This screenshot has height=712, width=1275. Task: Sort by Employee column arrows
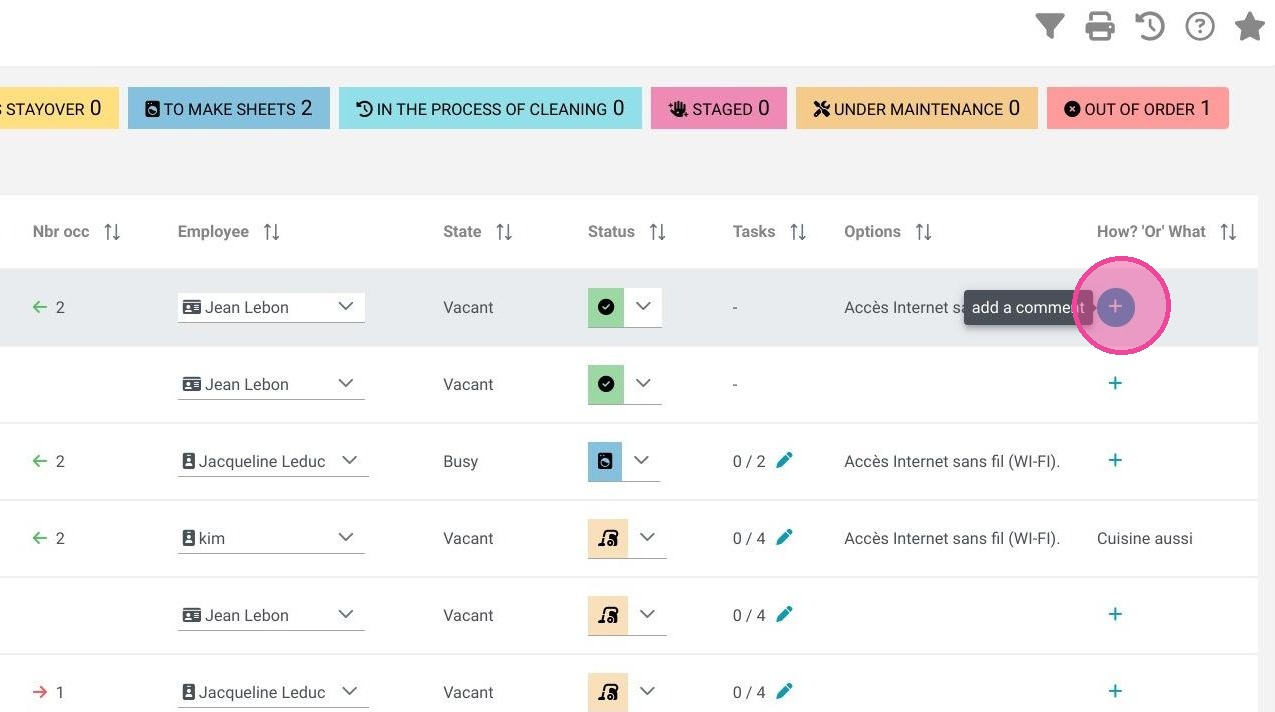coord(271,232)
